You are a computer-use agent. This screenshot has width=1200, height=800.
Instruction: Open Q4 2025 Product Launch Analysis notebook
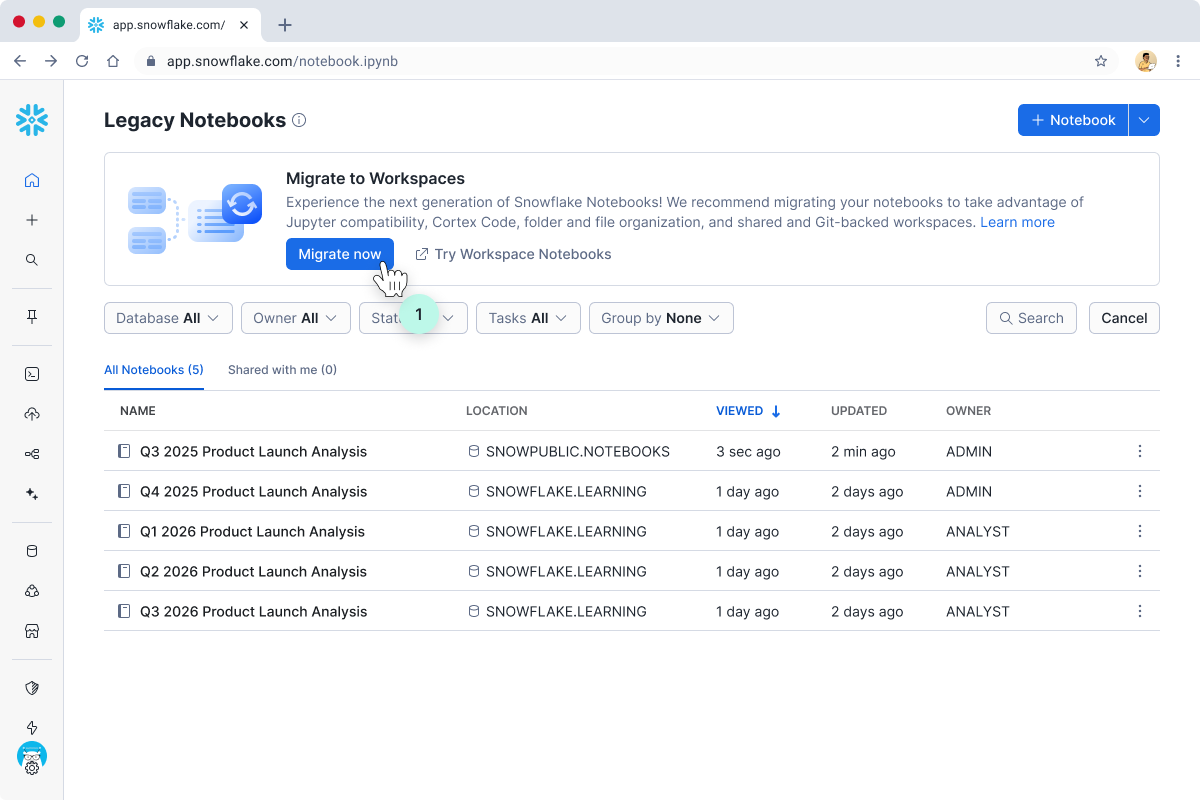pyautogui.click(x=253, y=491)
